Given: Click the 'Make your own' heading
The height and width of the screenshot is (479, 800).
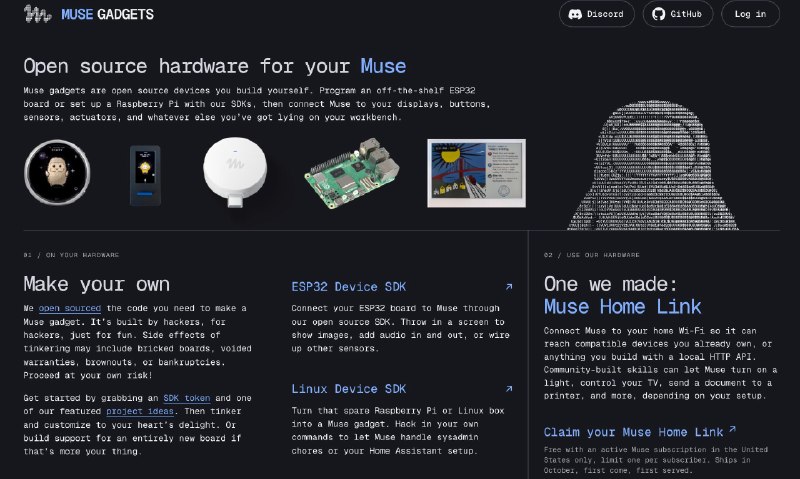Looking at the screenshot, I should tap(96, 284).
